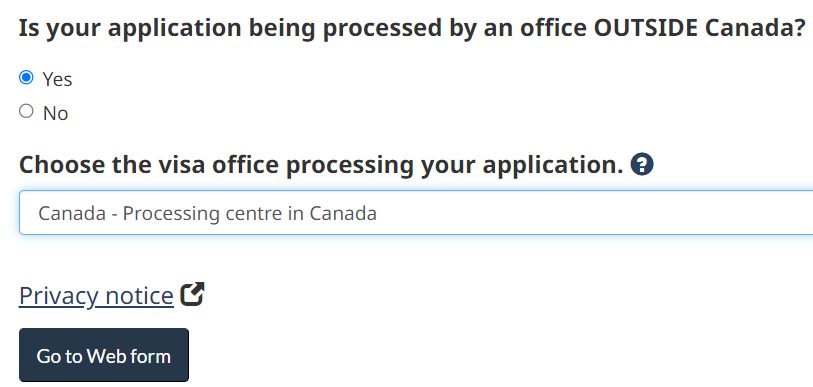Open the visa office dropdown
The height and width of the screenshot is (387, 813).
[416, 213]
